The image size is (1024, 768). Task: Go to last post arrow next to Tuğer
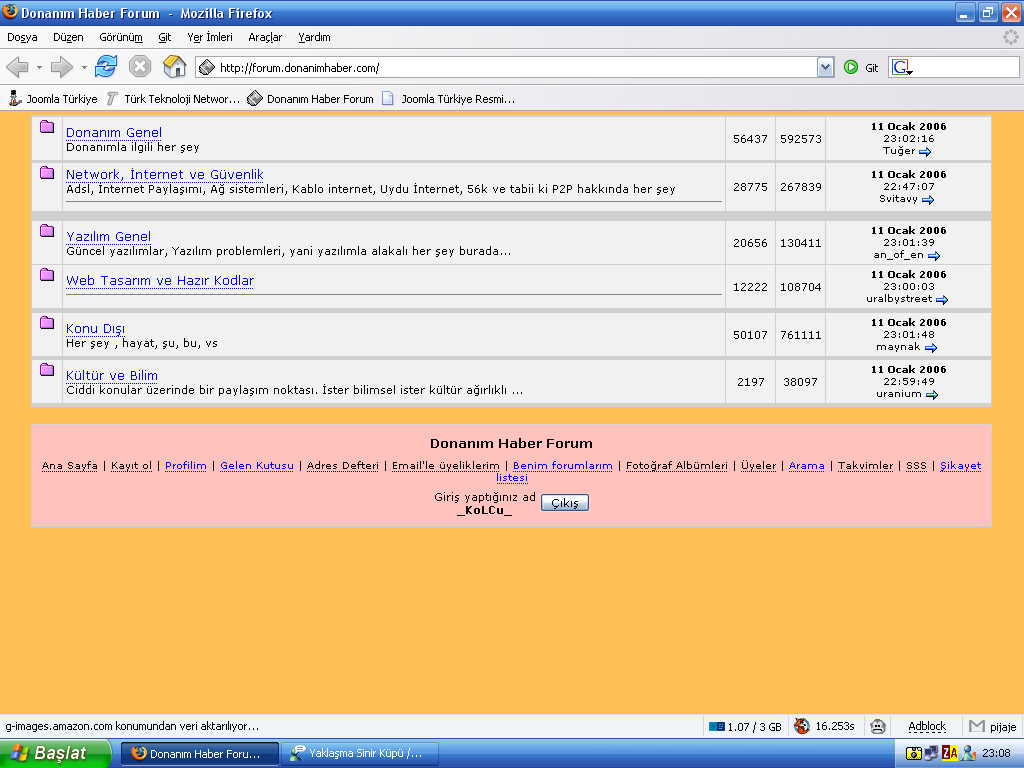click(925, 152)
